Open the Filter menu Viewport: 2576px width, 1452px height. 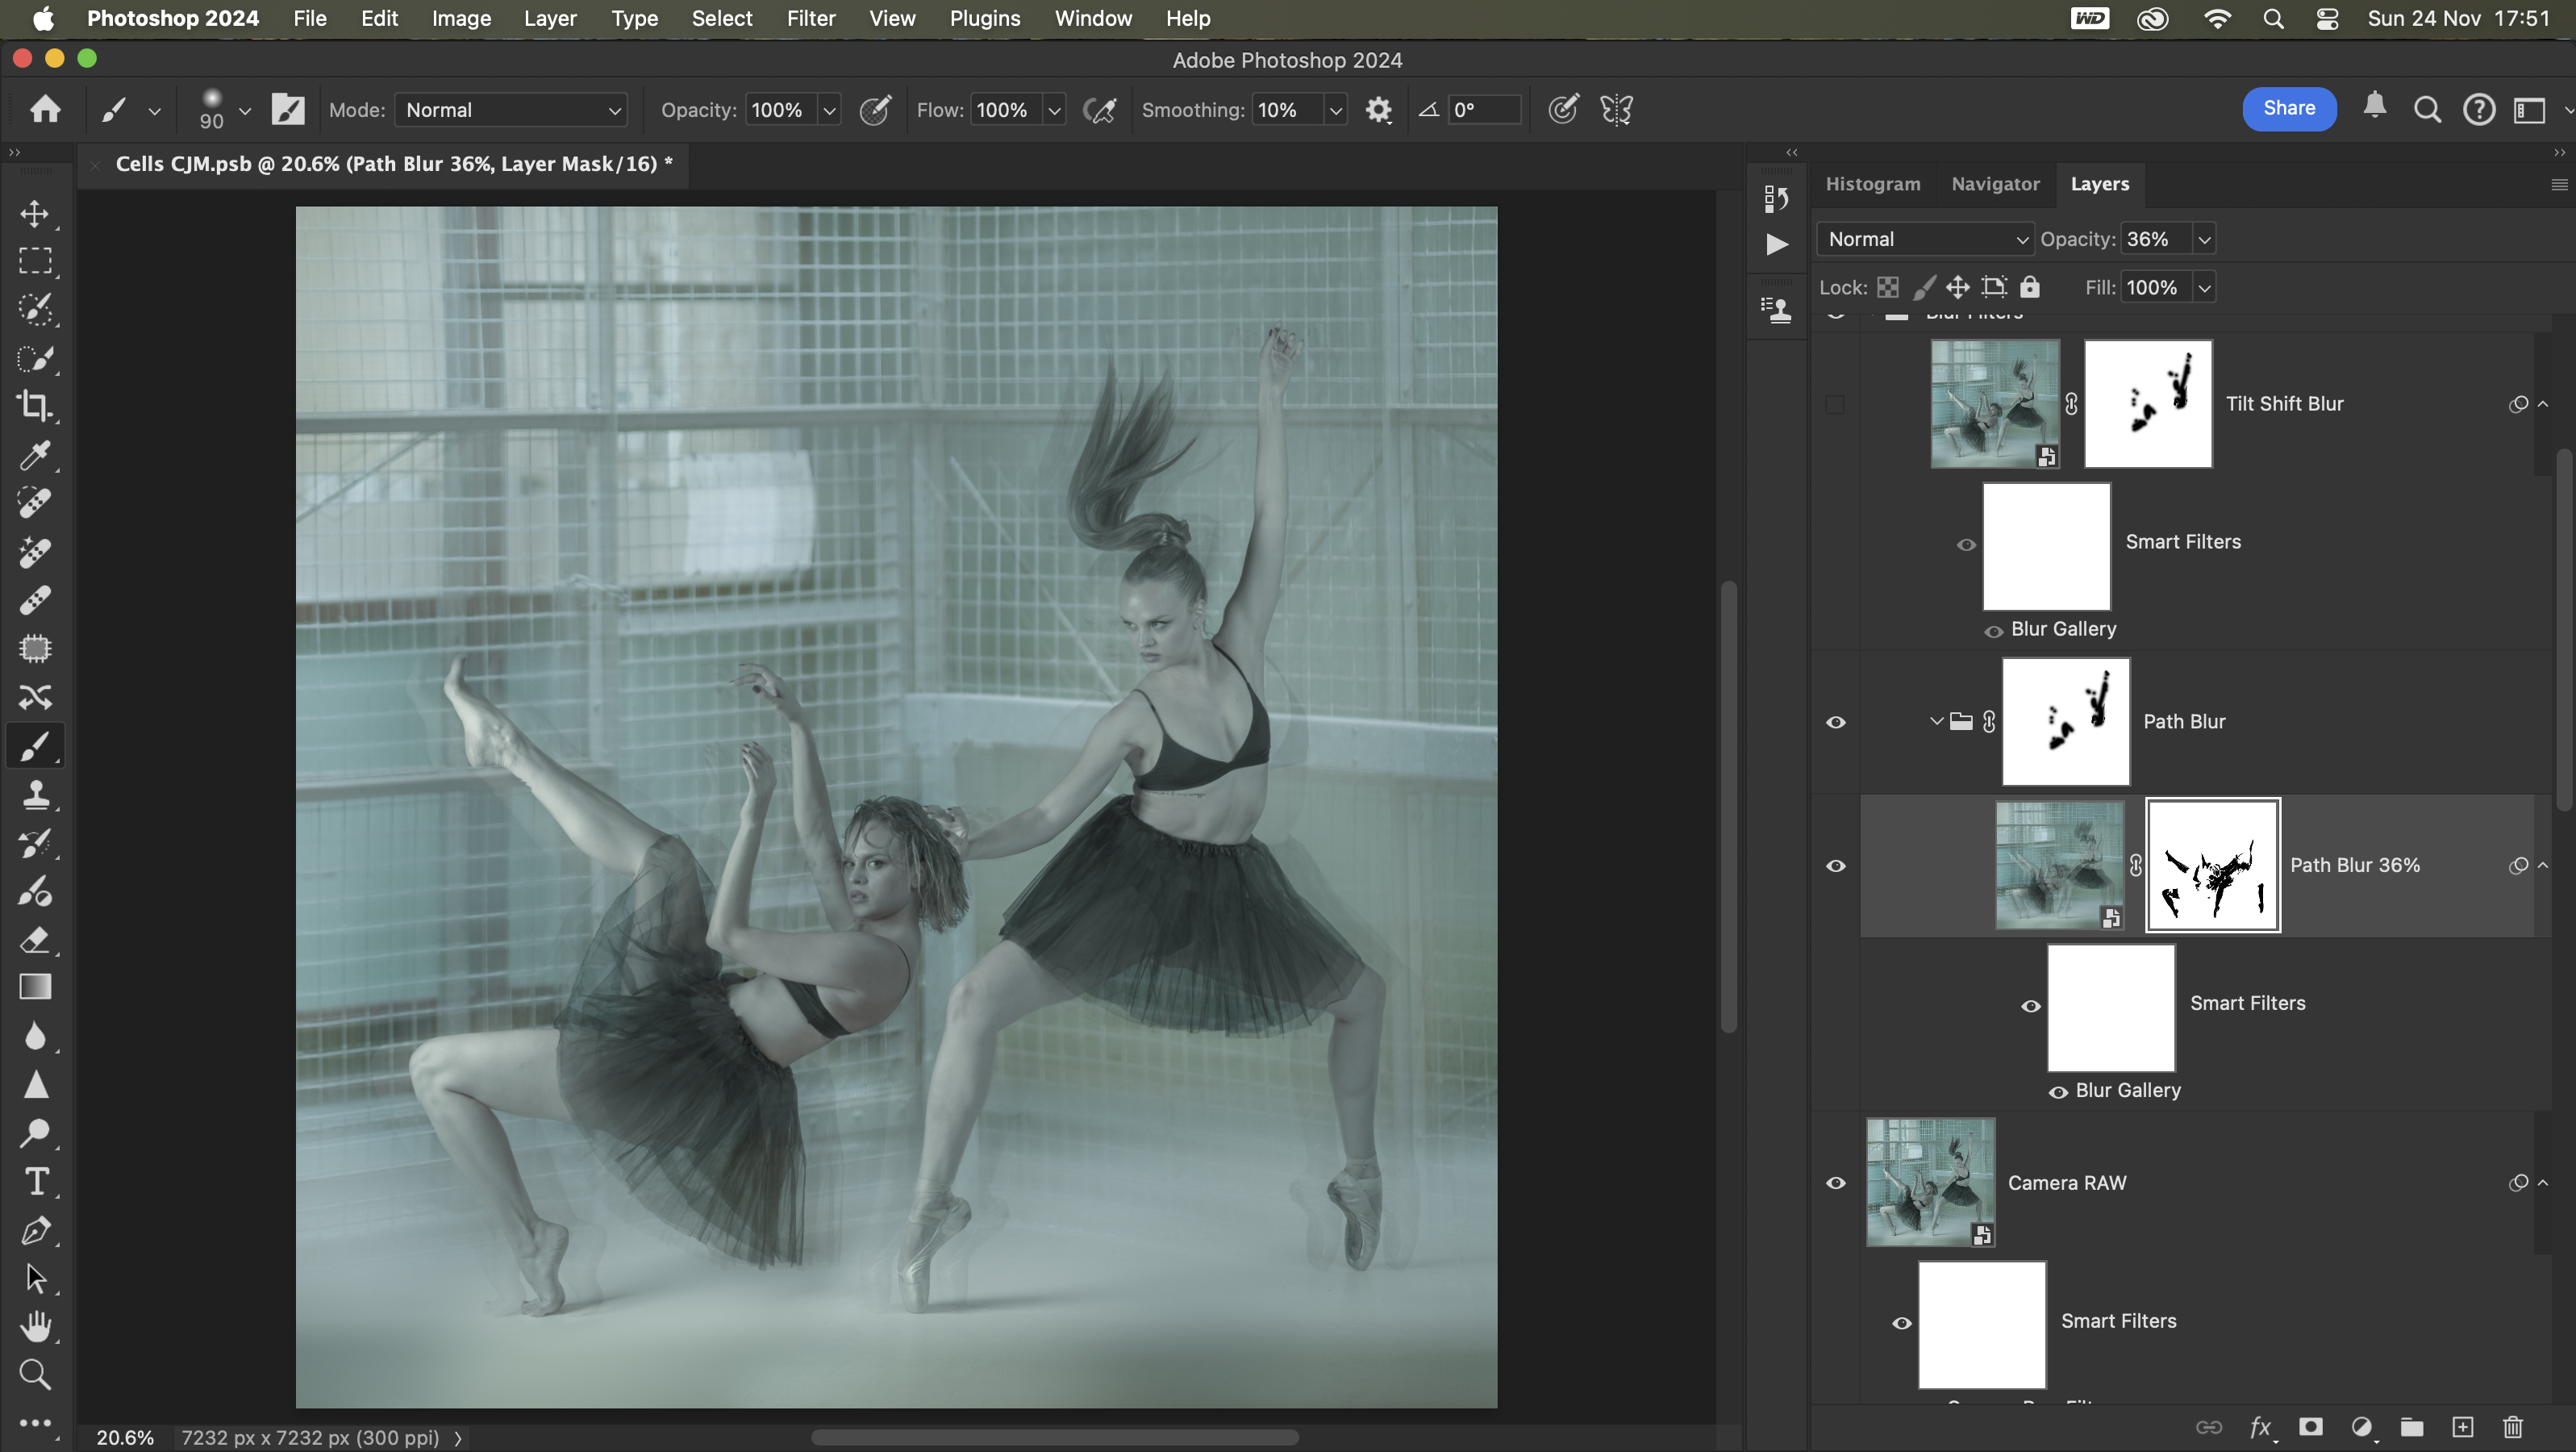pos(810,18)
